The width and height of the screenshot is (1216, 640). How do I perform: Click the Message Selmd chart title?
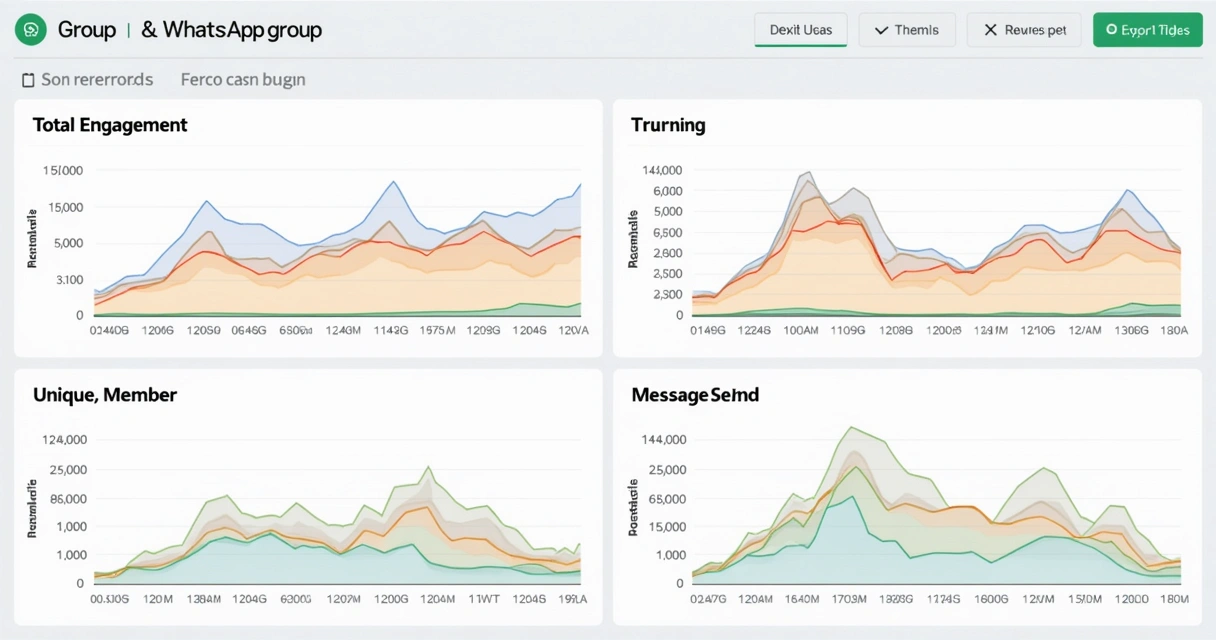click(695, 395)
